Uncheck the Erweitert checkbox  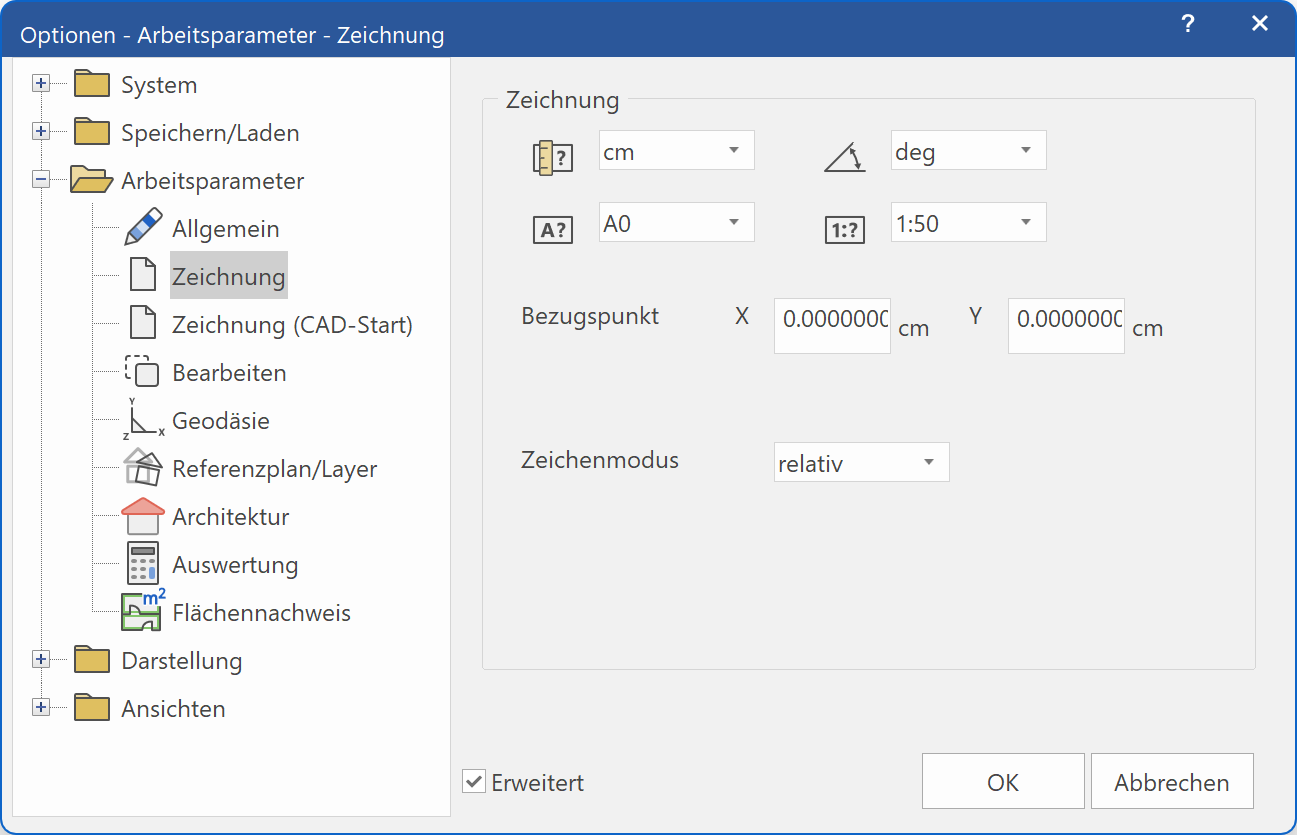pos(473,782)
